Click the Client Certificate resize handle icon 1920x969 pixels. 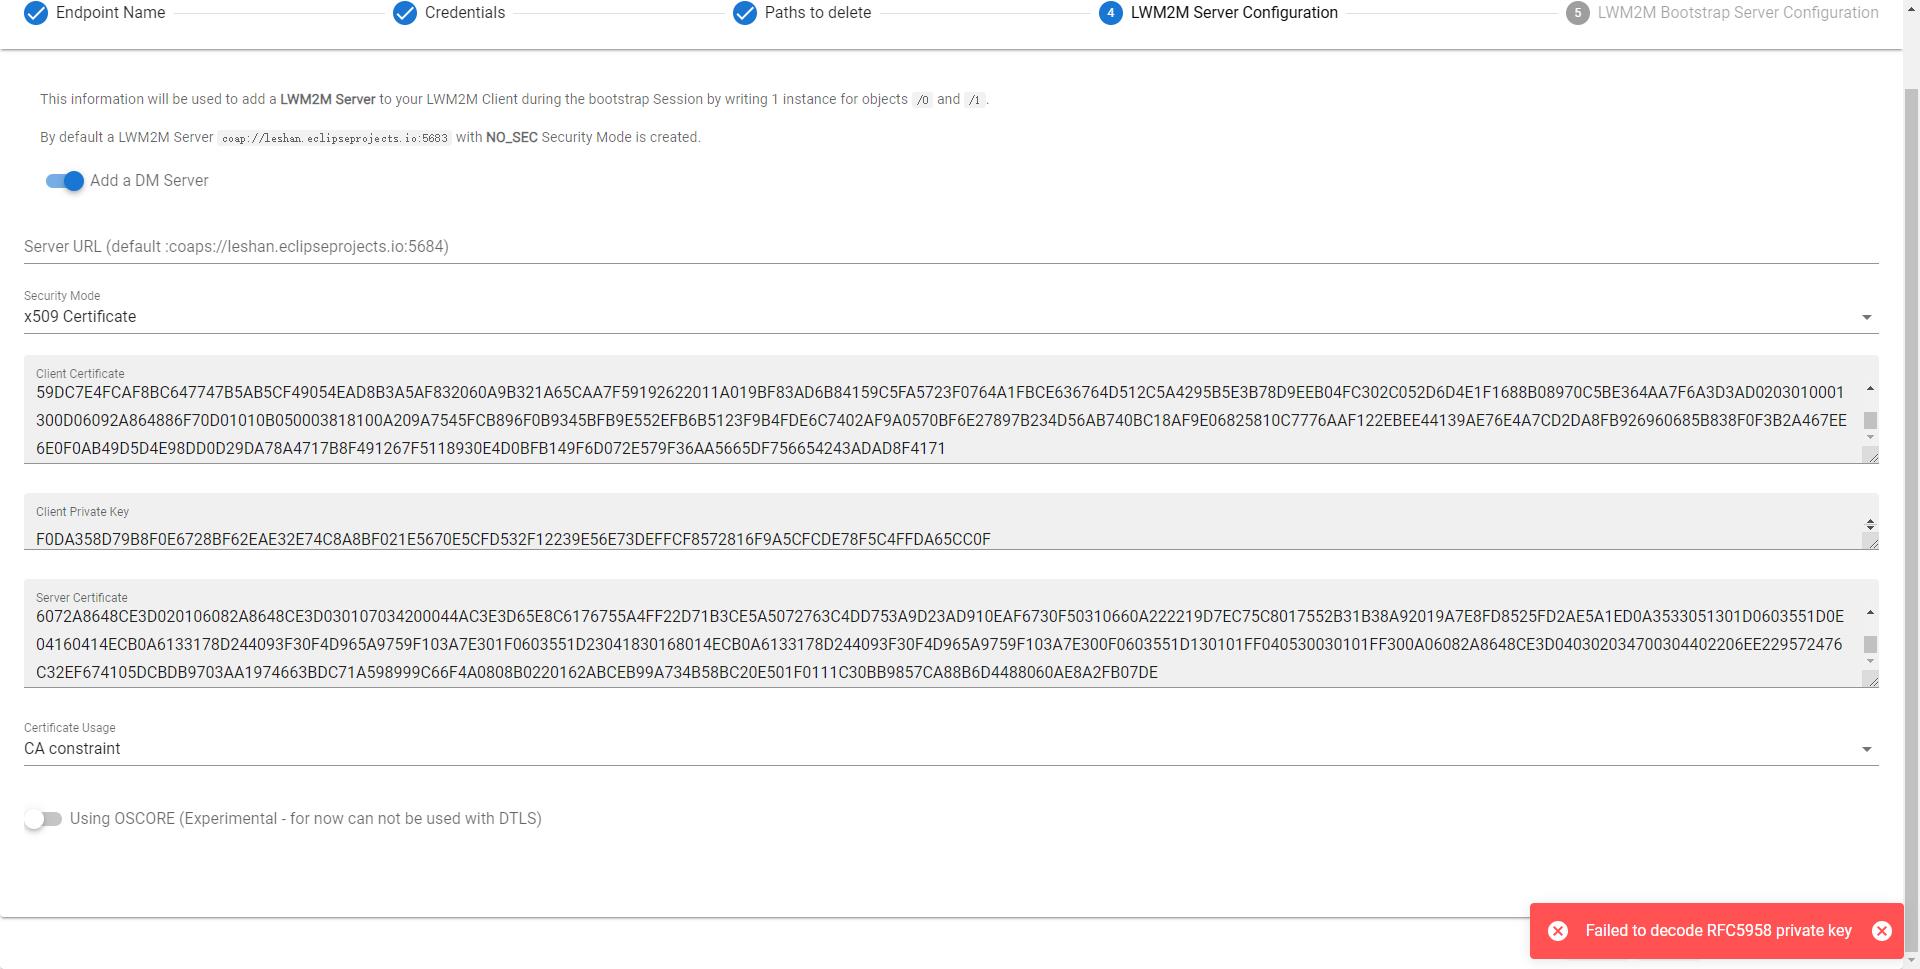[1873, 456]
